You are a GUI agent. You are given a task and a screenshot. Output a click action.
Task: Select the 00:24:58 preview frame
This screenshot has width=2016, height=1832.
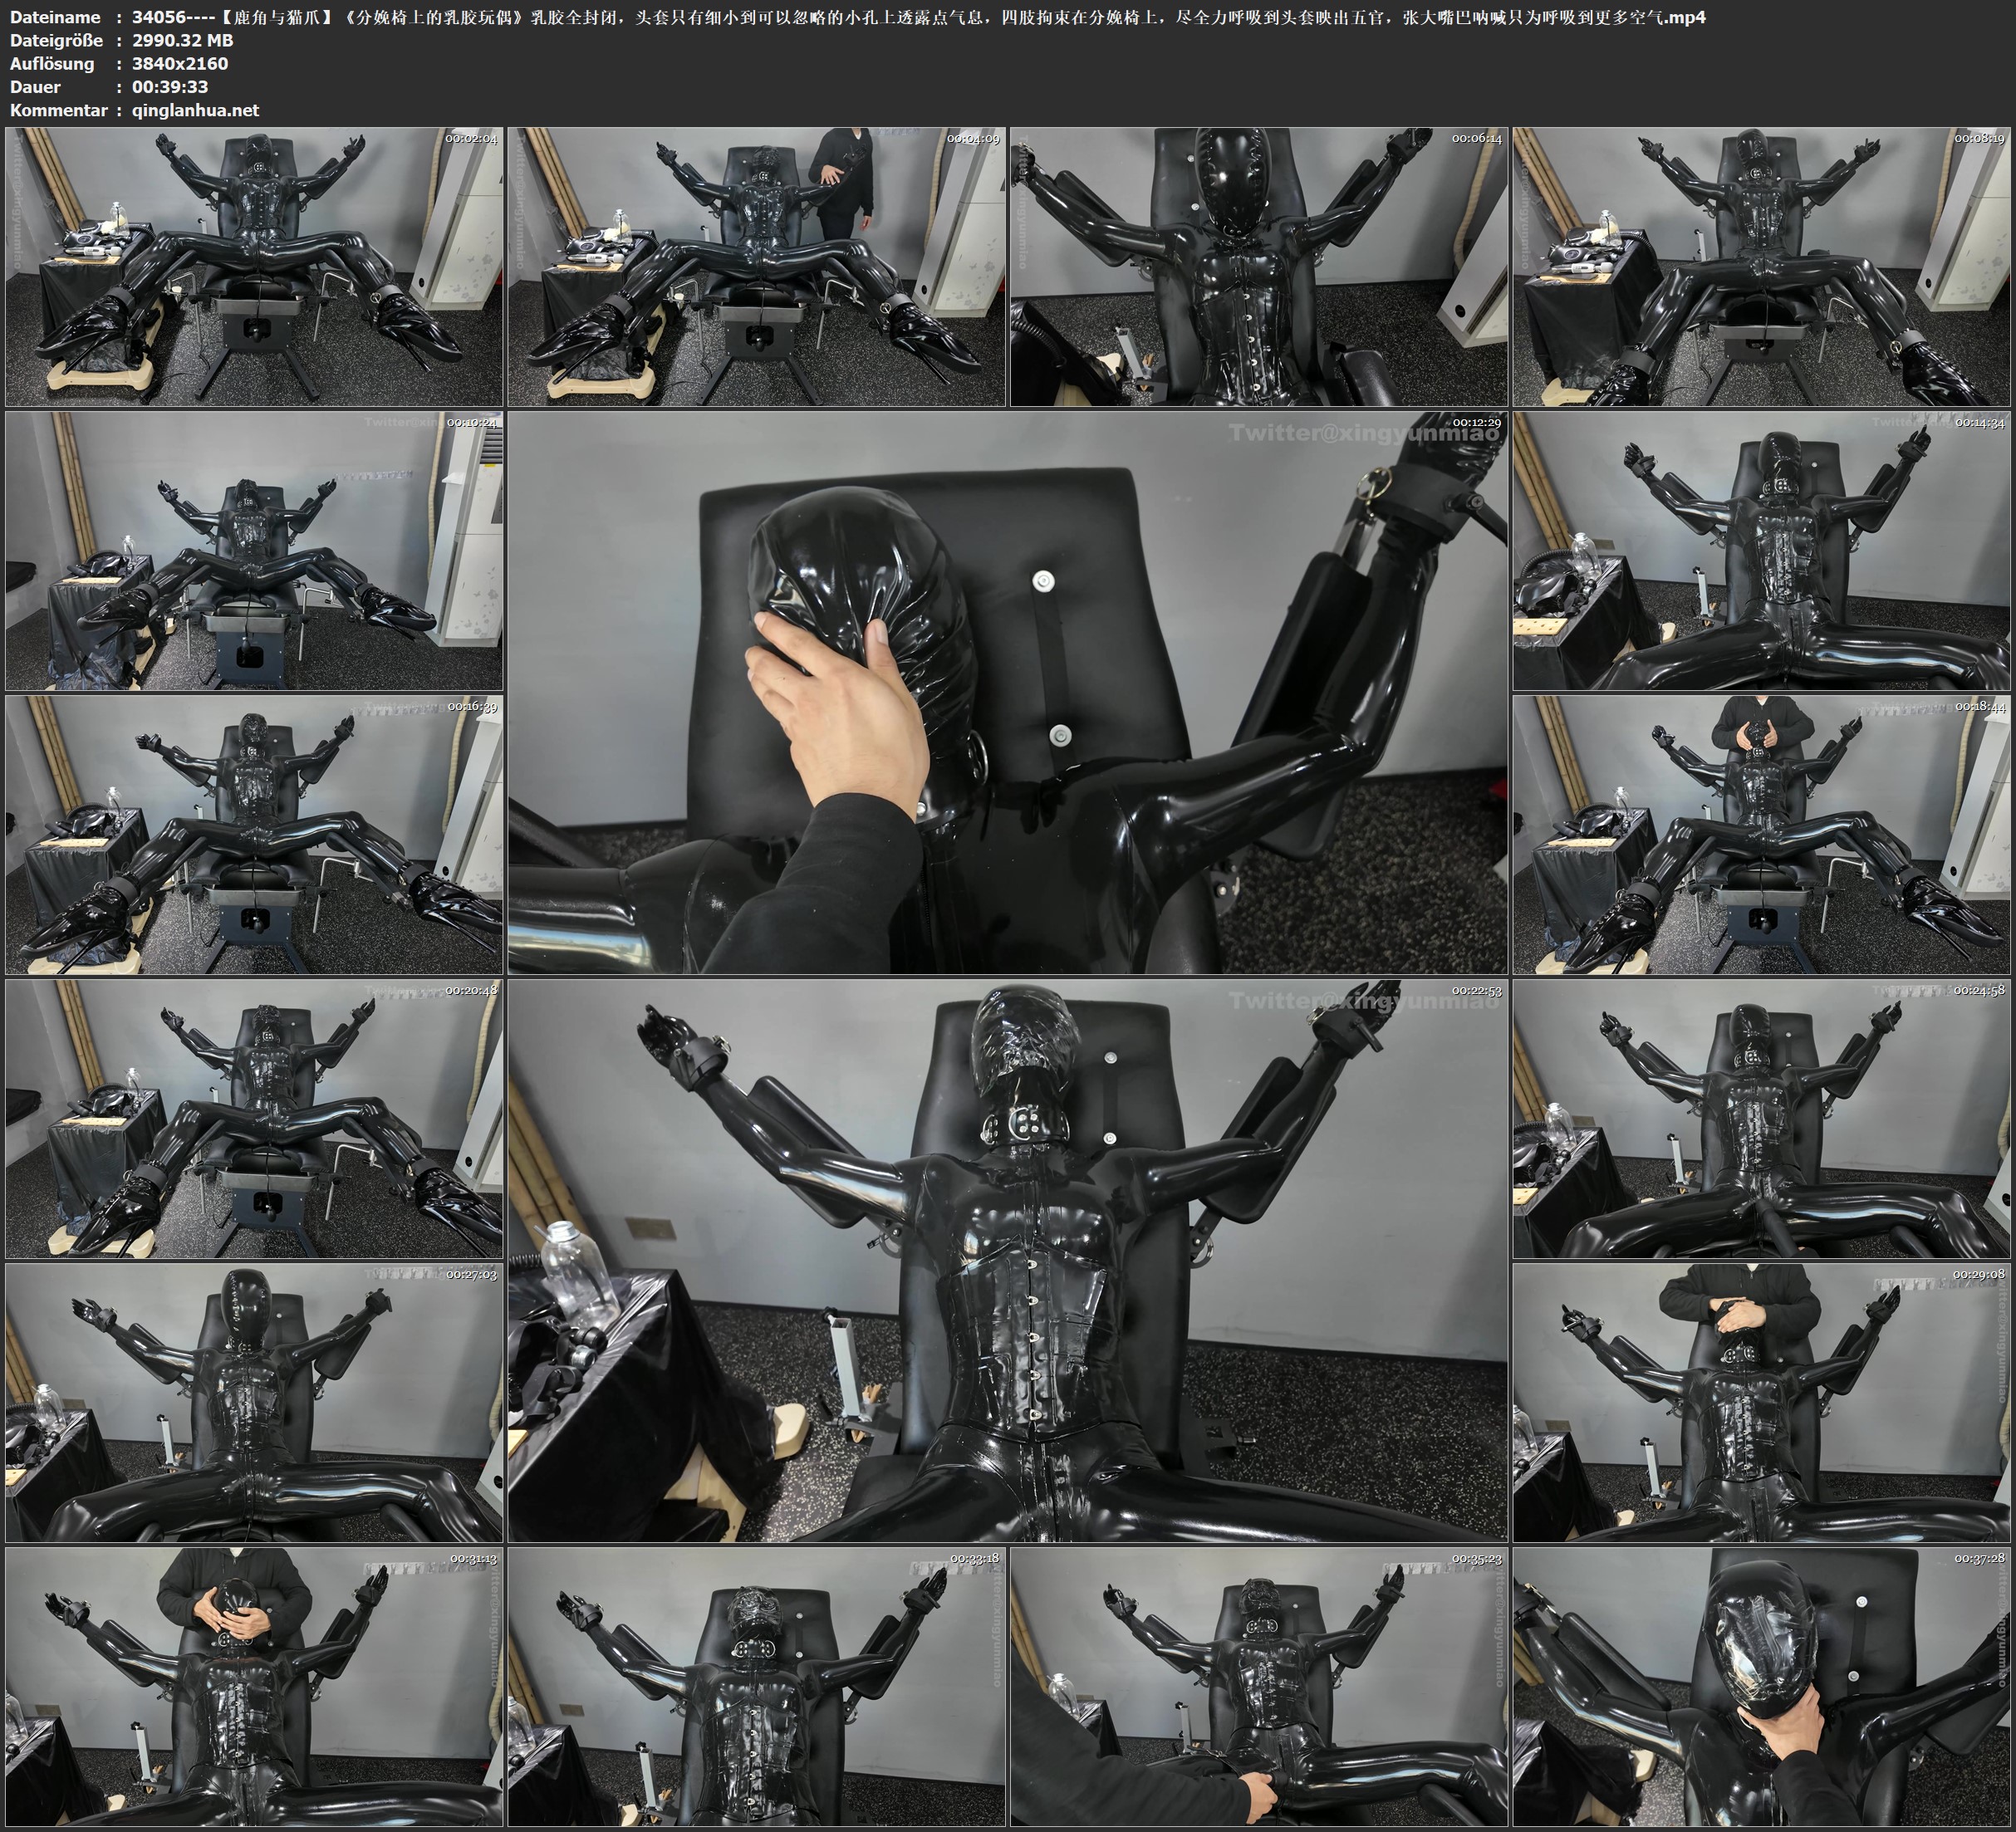click(1761, 1119)
